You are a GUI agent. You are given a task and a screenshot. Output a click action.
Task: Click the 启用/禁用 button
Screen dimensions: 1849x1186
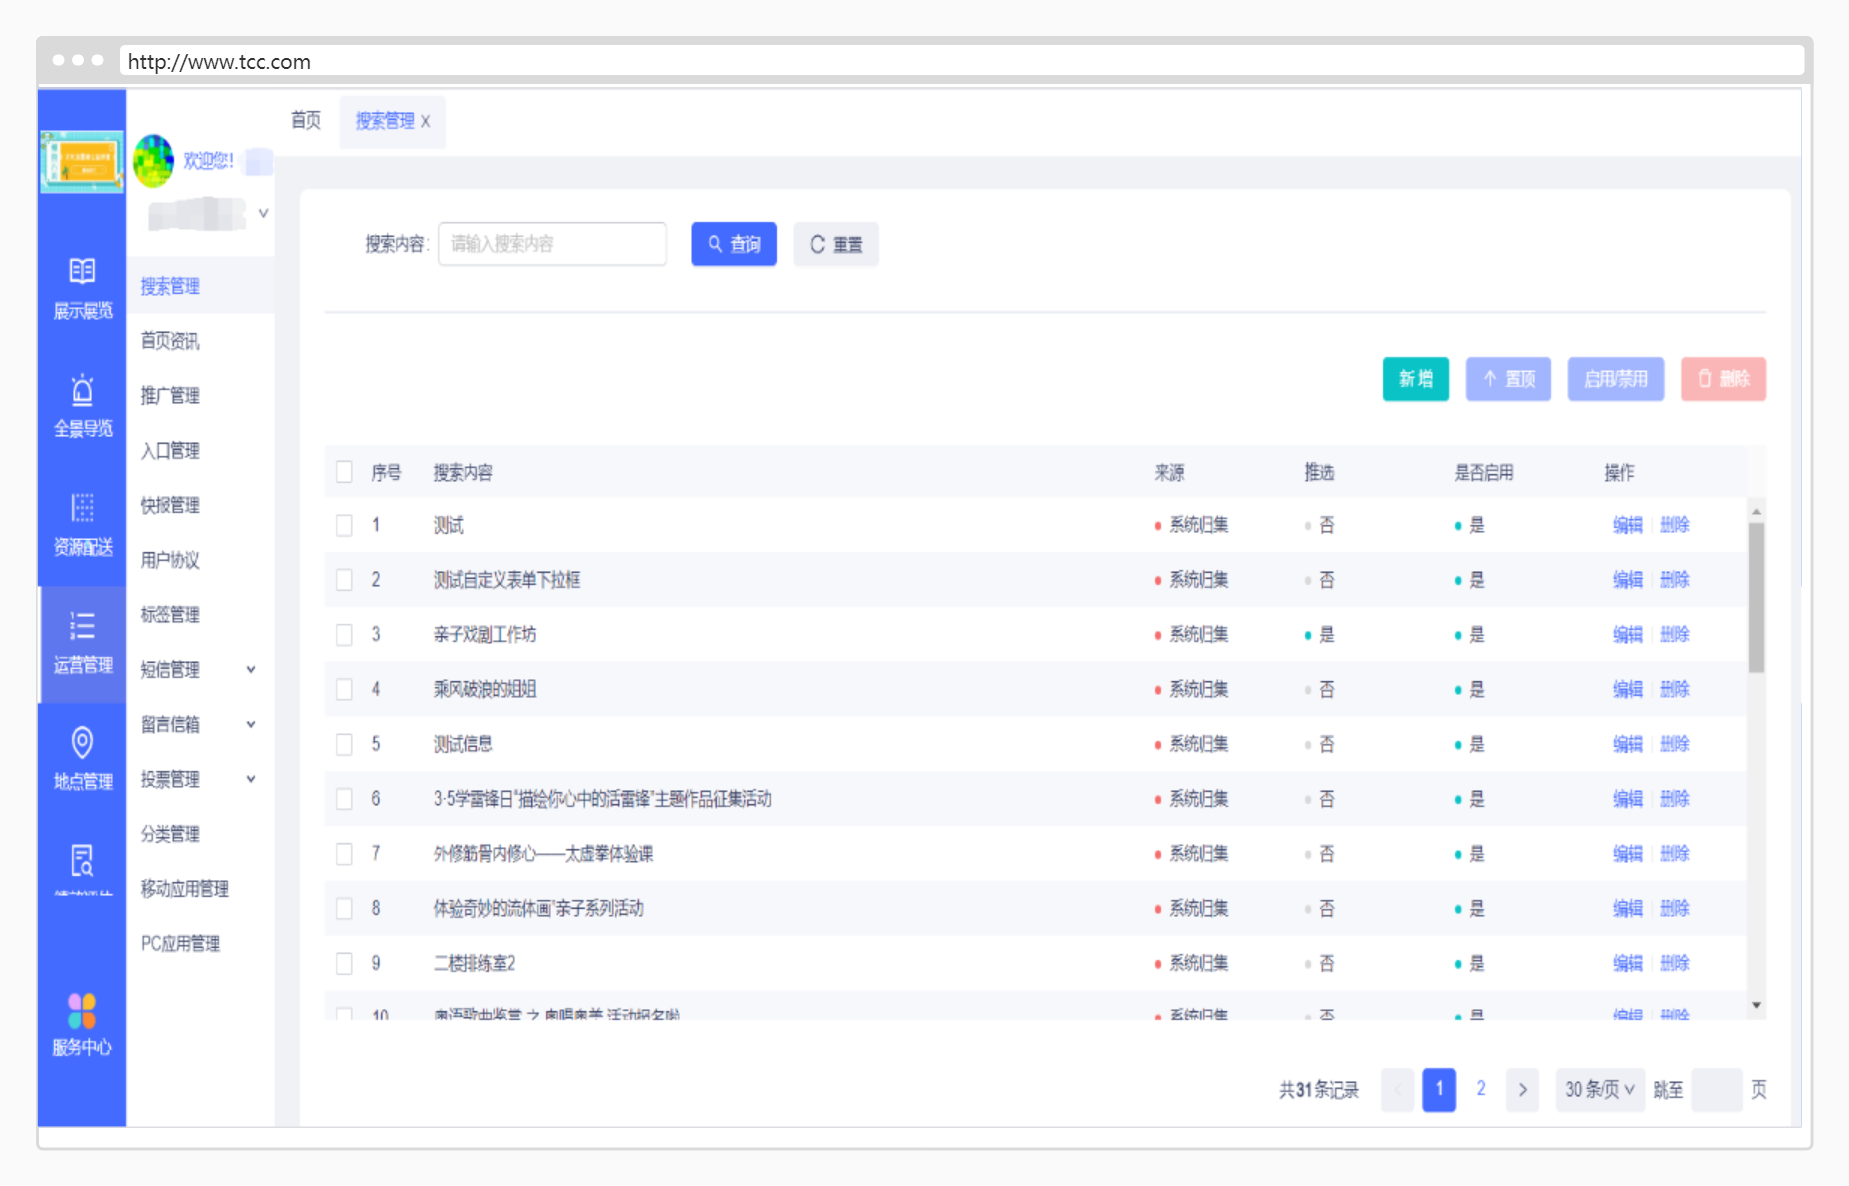1616,379
